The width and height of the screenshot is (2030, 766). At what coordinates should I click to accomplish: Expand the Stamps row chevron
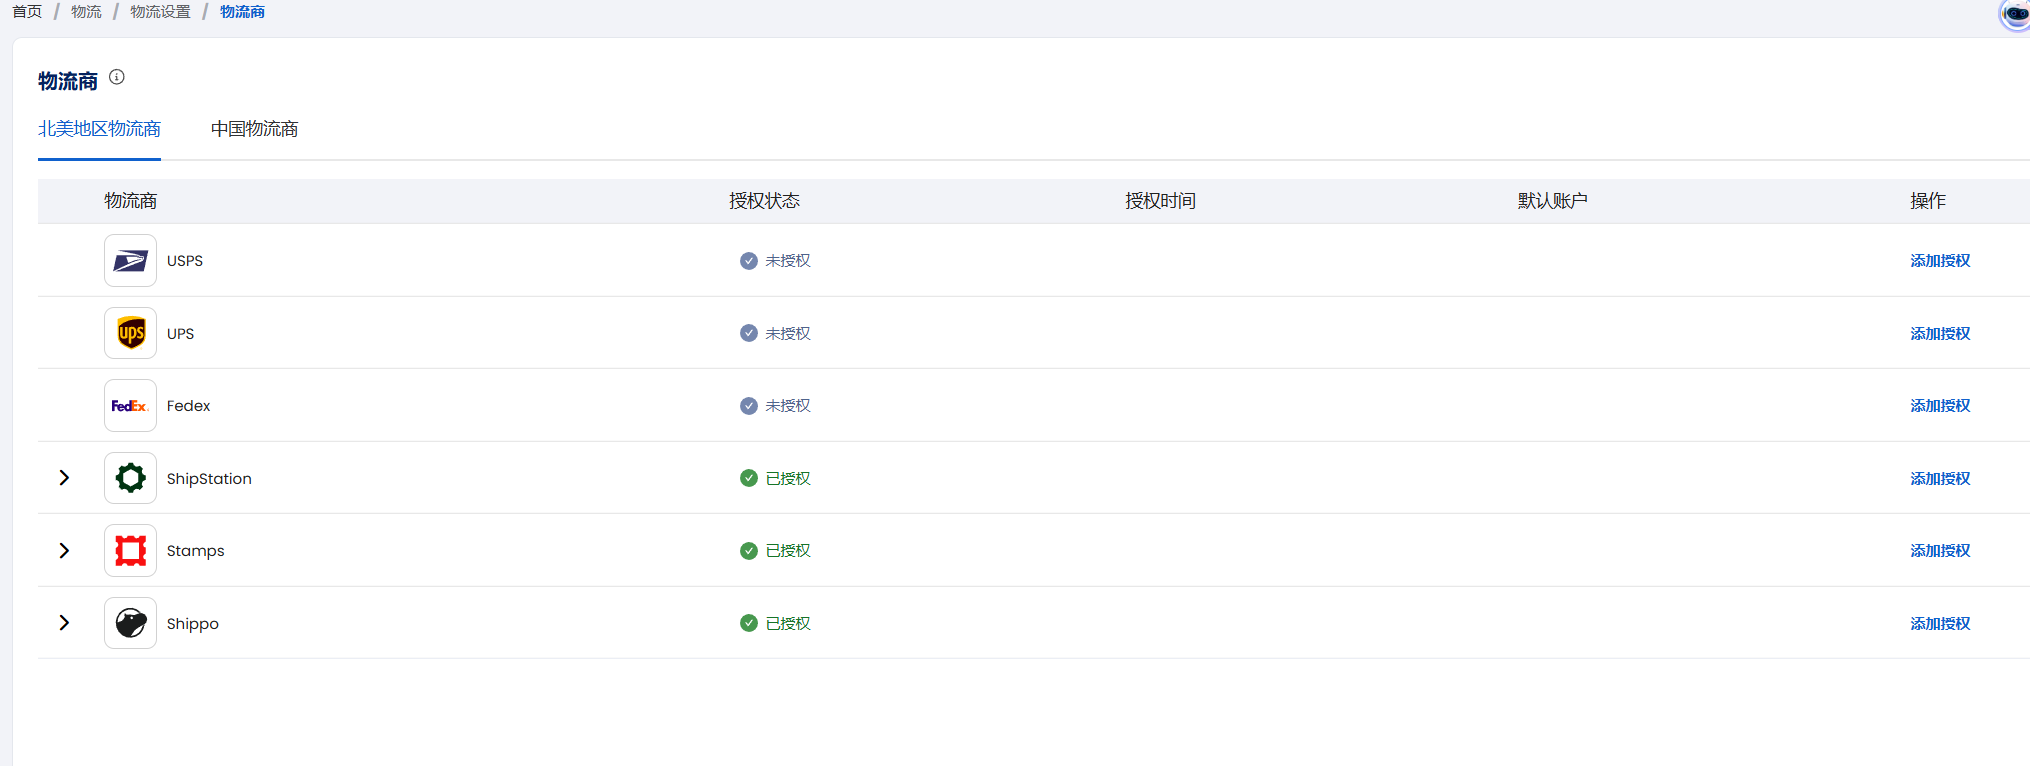coord(64,551)
